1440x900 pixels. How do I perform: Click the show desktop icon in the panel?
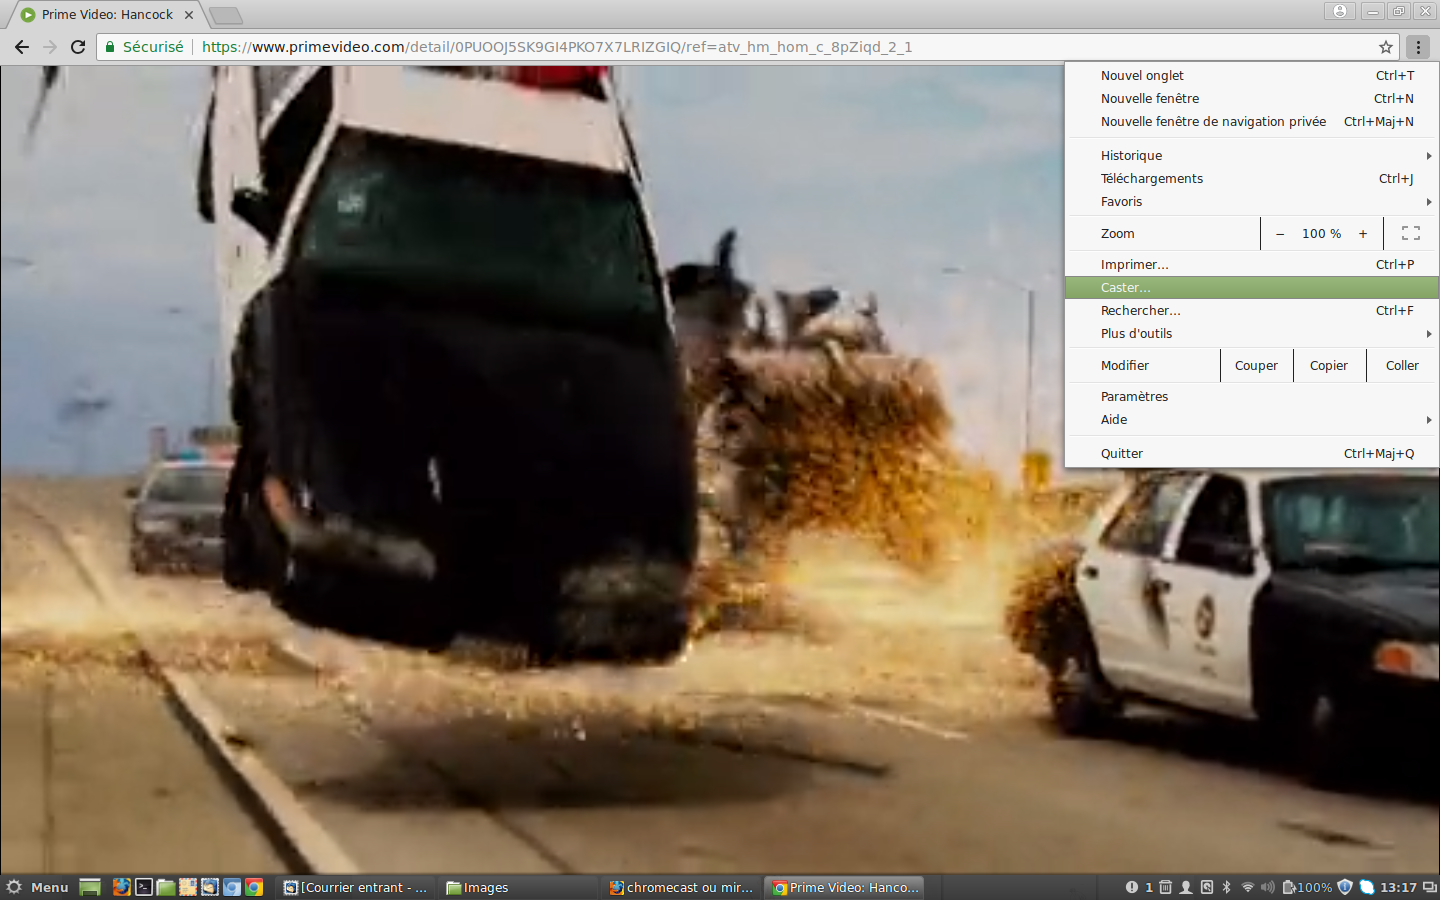point(90,887)
